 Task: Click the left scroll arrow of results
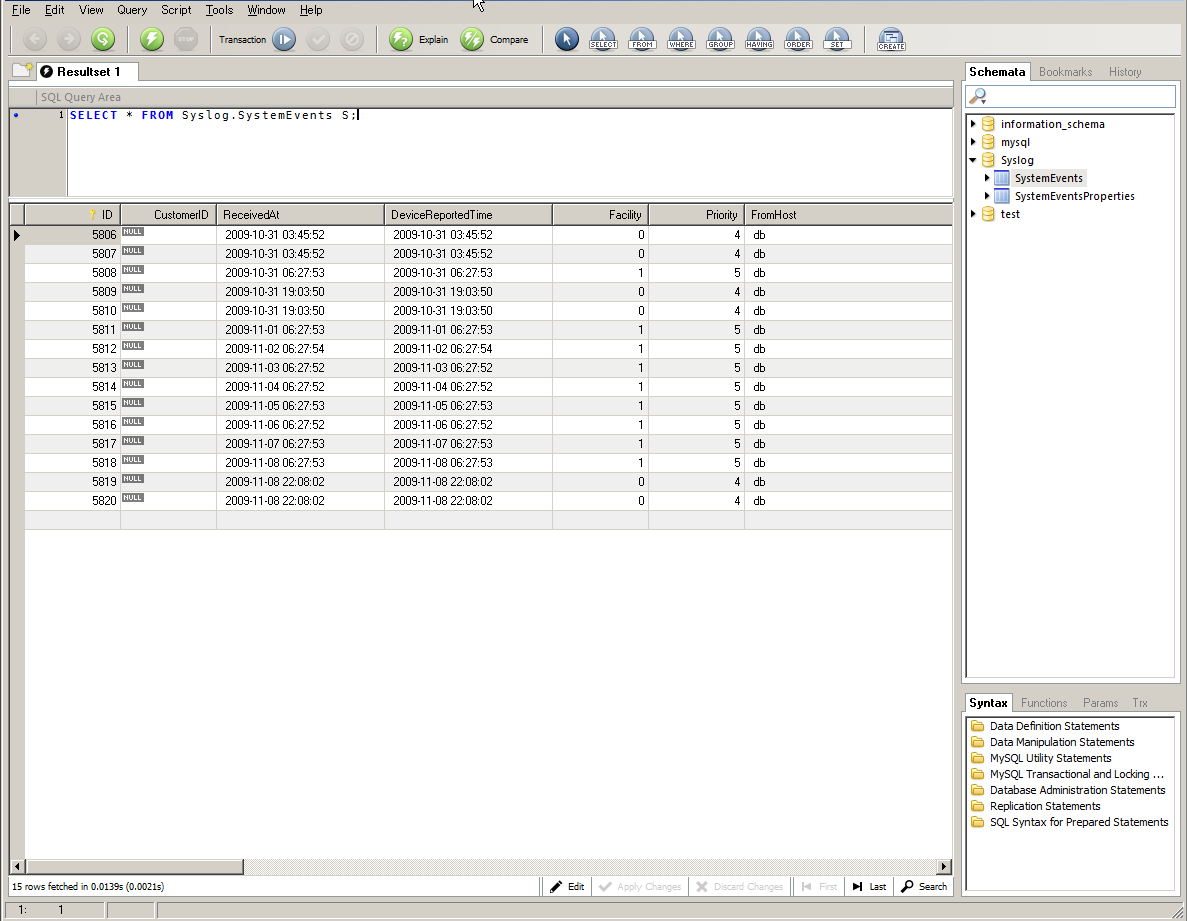tap(17, 867)
